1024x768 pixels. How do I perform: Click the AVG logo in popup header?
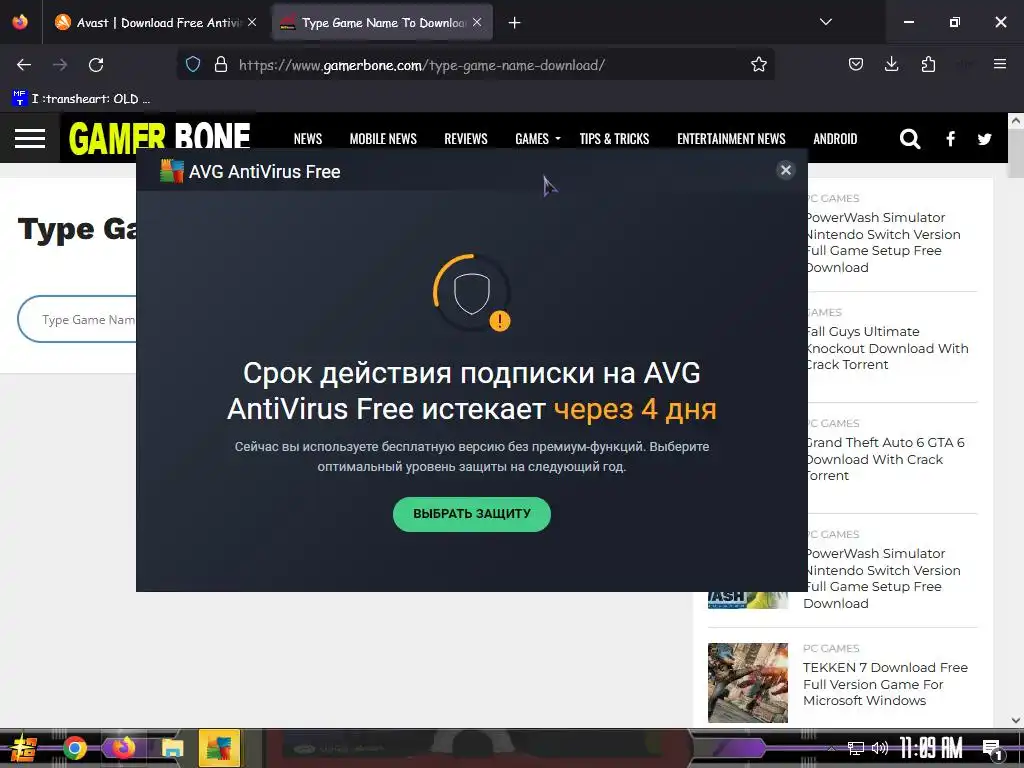pos(172,171)
